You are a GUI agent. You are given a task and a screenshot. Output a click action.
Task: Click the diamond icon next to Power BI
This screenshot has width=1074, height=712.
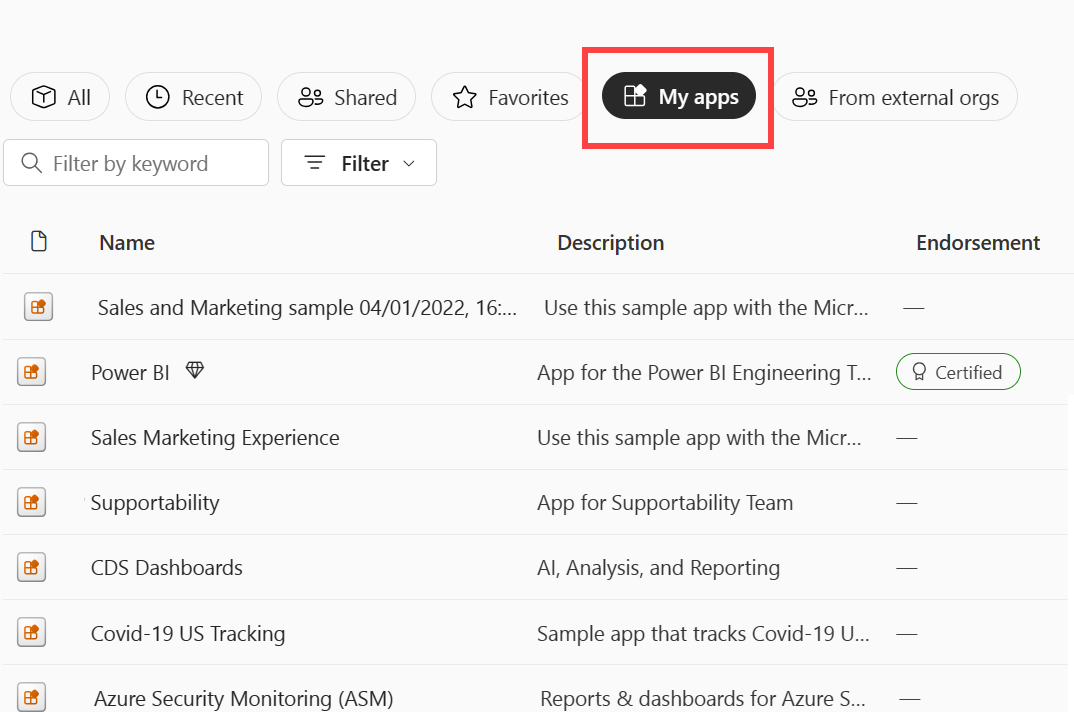point(194,369)
